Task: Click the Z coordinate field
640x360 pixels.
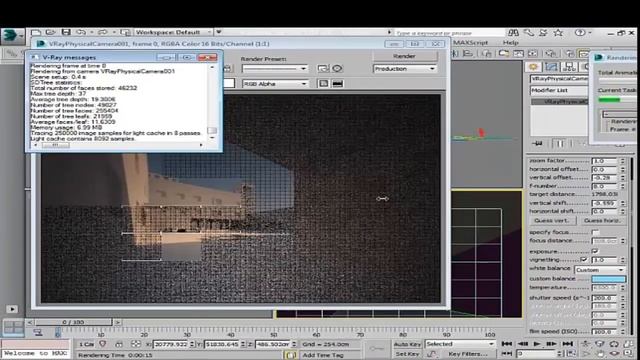Action: (x=273, y=344)
